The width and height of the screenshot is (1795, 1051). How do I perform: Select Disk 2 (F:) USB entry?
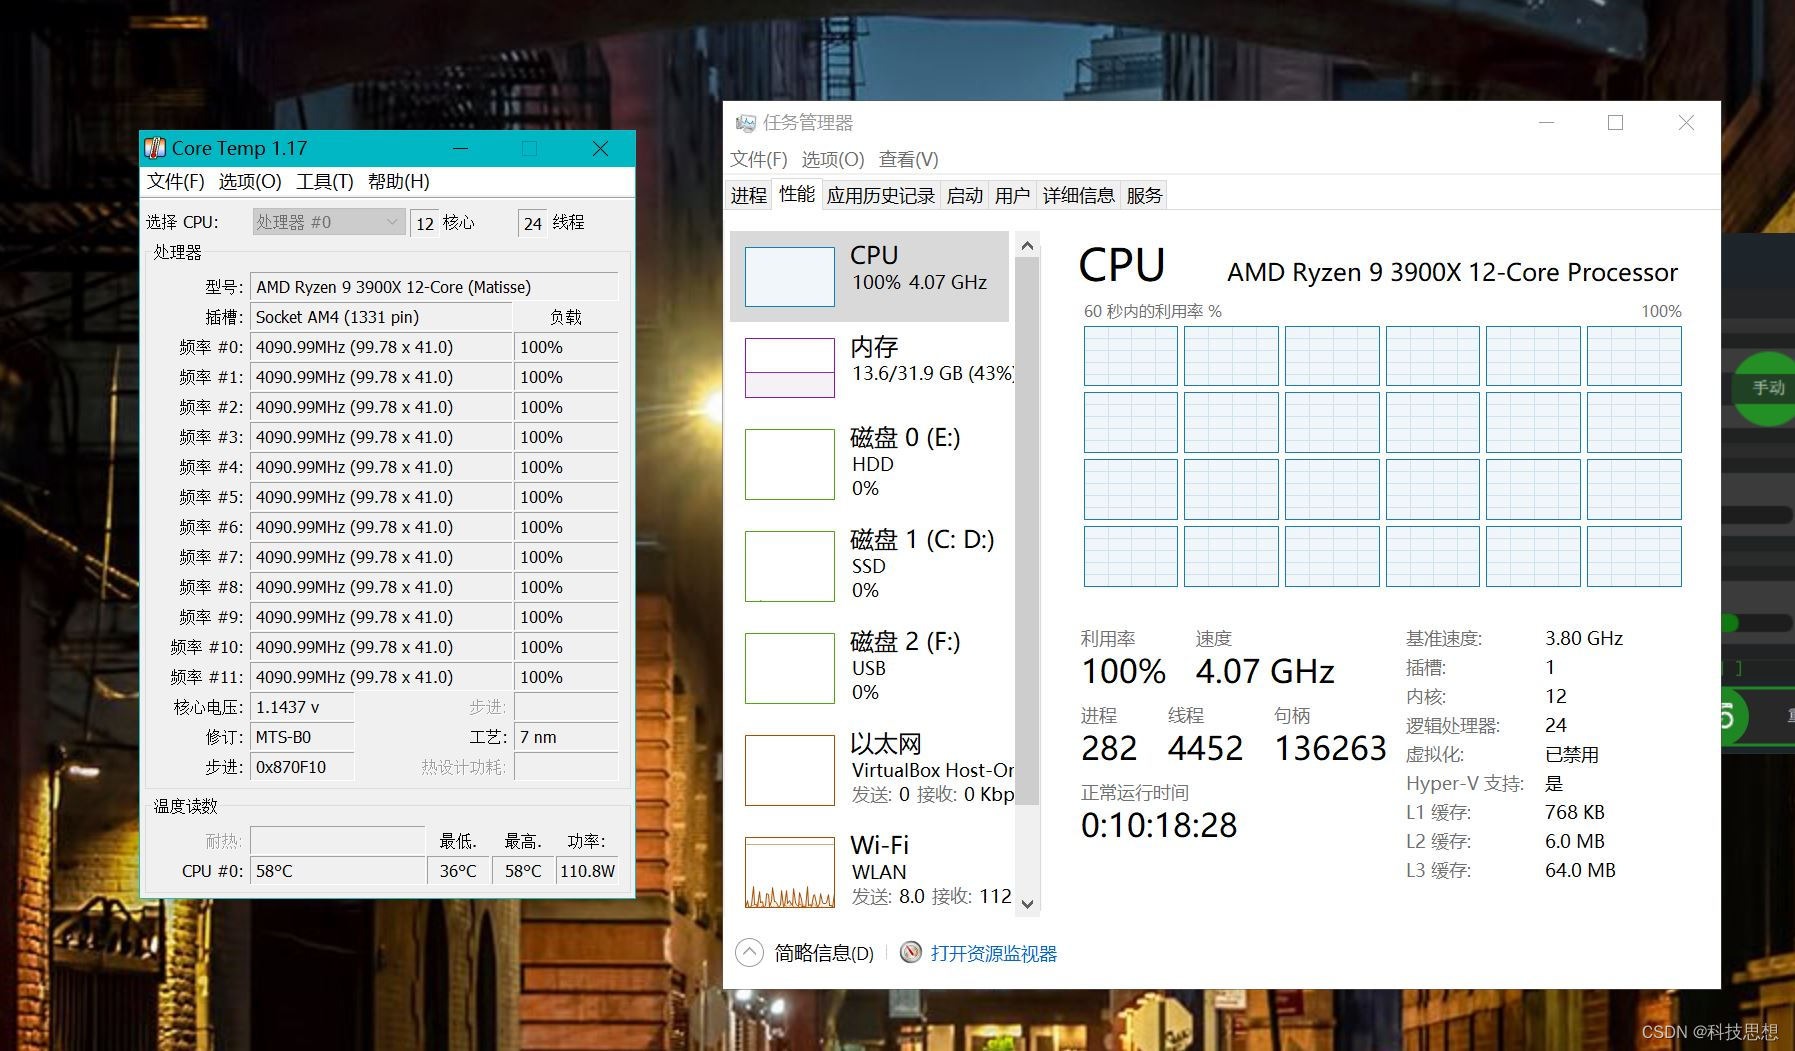(x=869, y=667)
